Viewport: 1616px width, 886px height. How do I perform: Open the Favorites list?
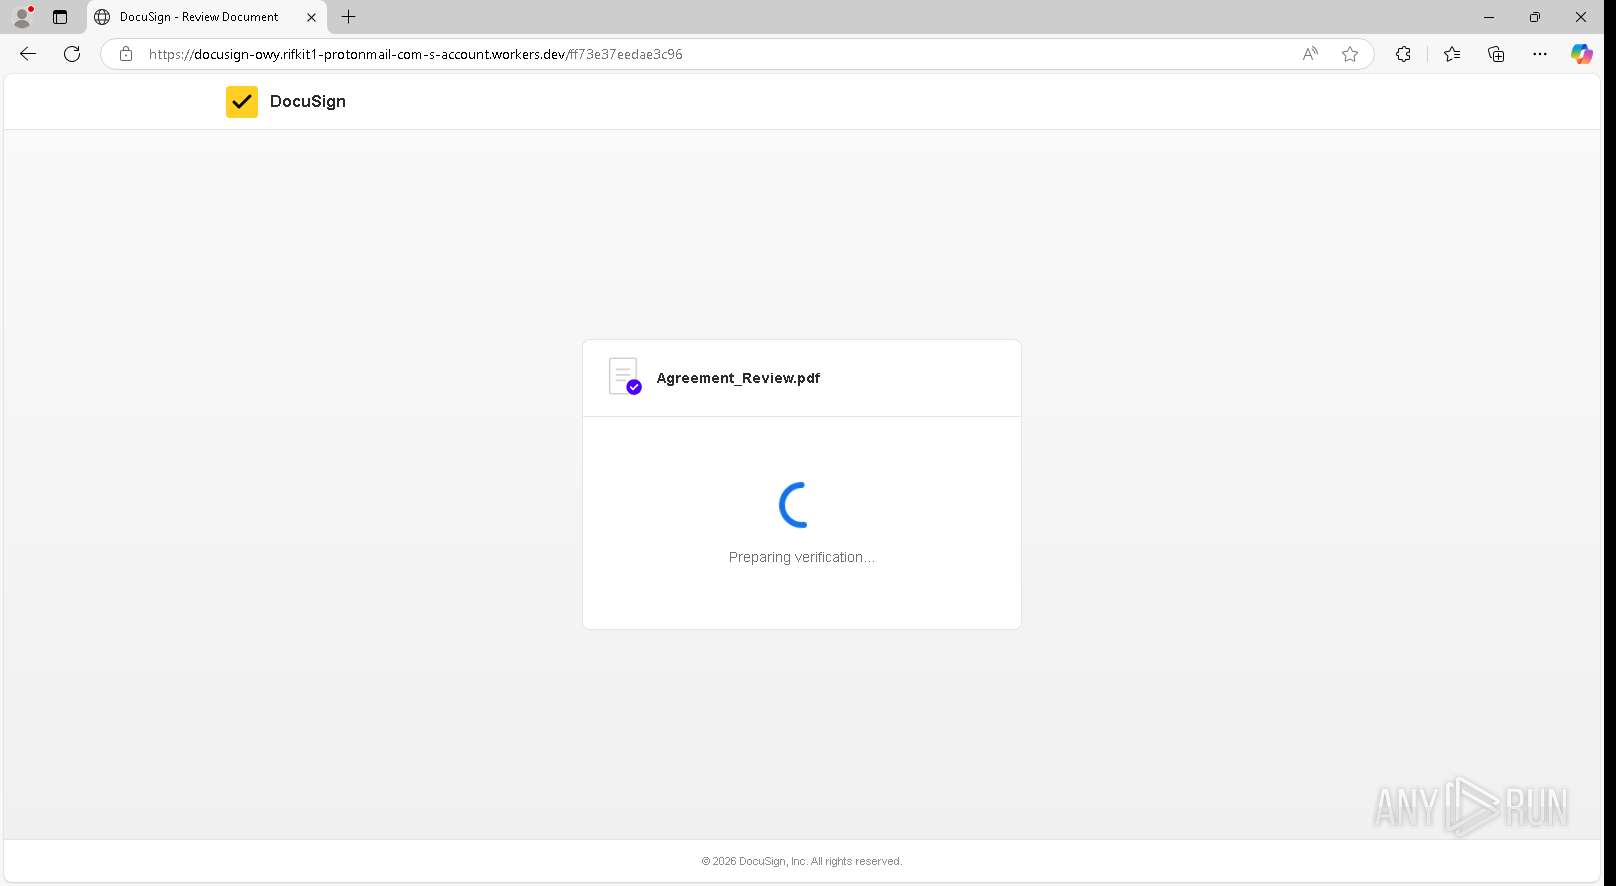(1452, 54)
